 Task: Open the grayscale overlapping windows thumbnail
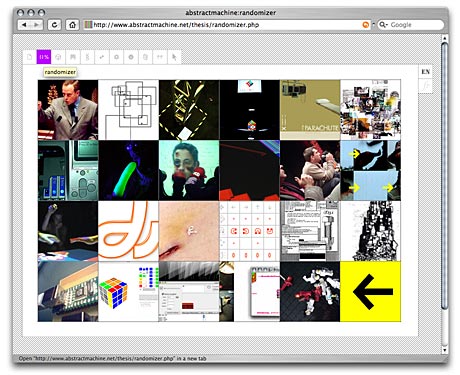310,231
